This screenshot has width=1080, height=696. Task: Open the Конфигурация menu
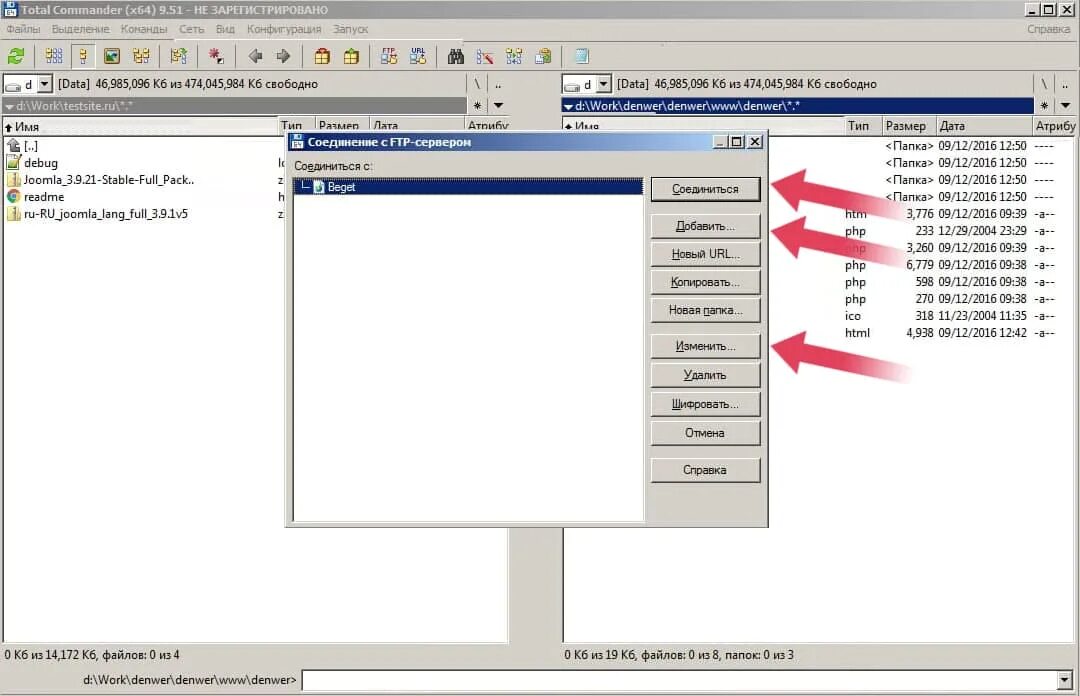pos(284,29)
